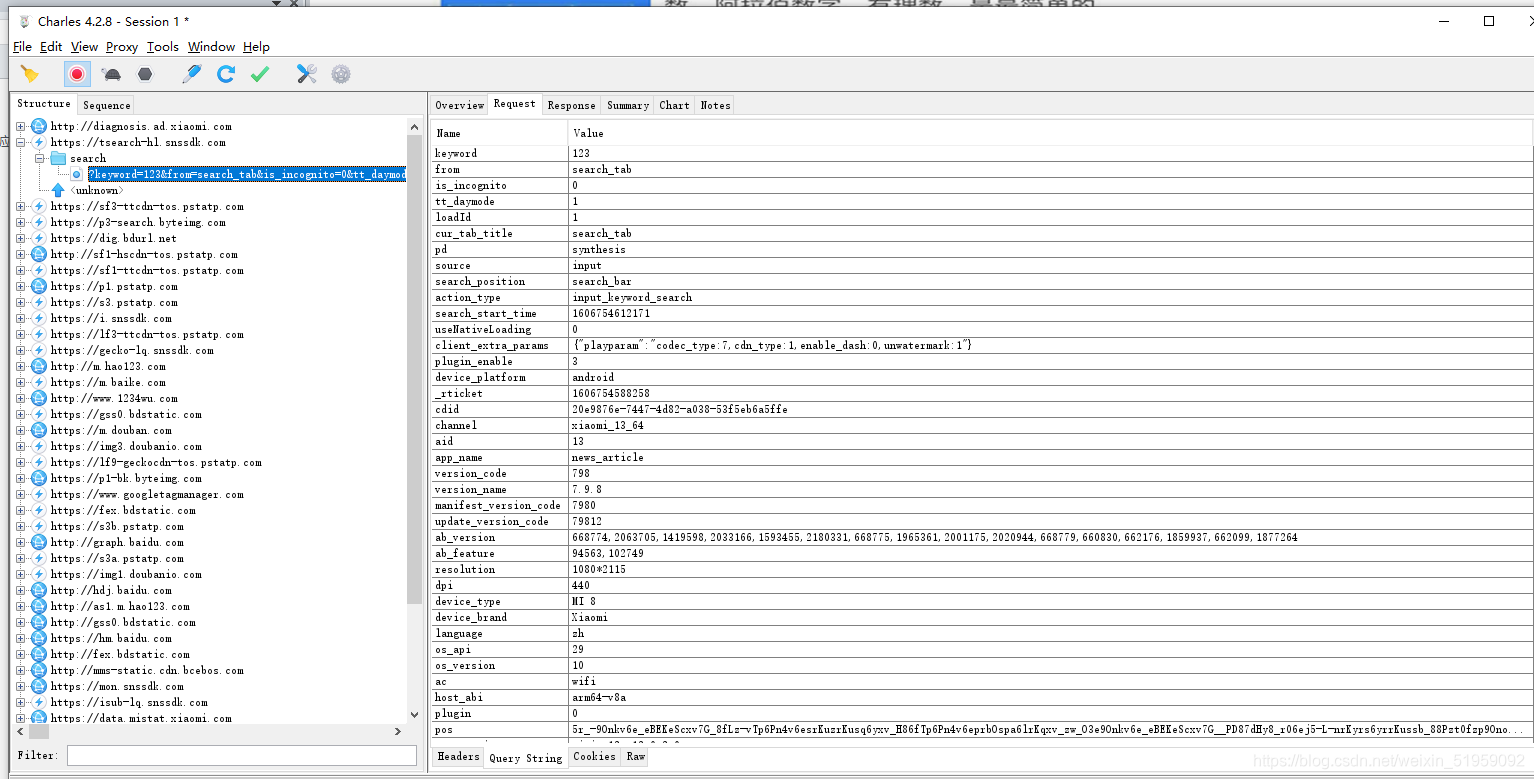
Task: Open the Help menu
Action: [256, 47]
